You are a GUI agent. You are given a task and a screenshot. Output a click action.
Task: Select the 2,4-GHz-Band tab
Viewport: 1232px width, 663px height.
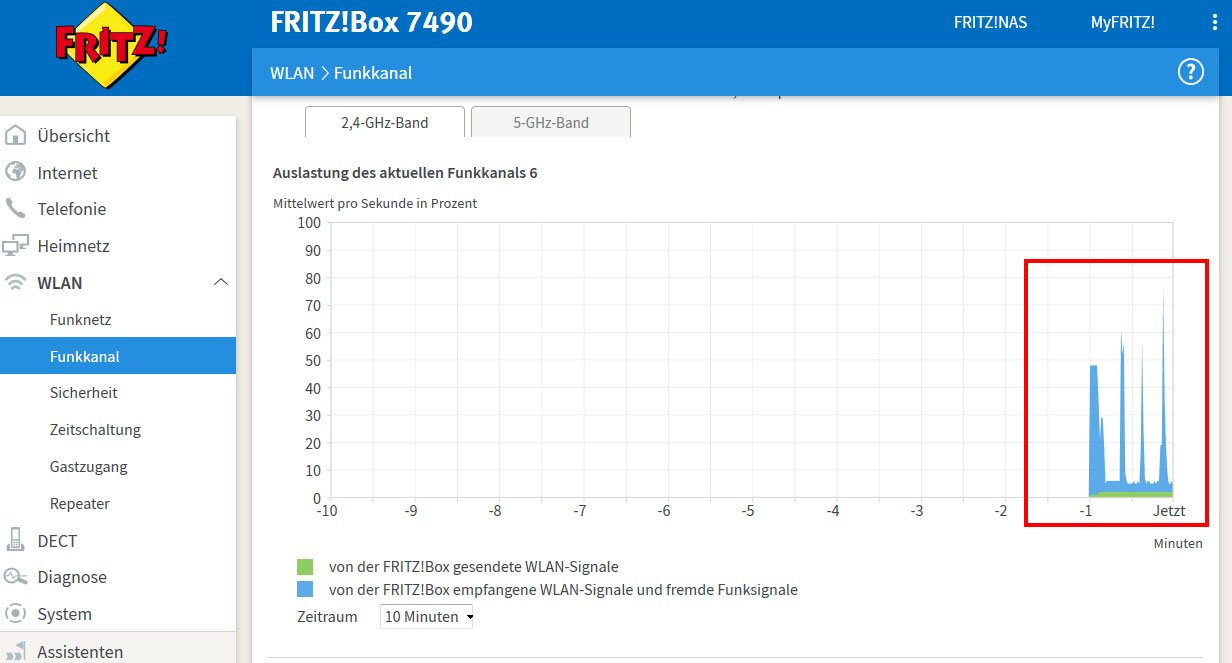tap(385, 123)
